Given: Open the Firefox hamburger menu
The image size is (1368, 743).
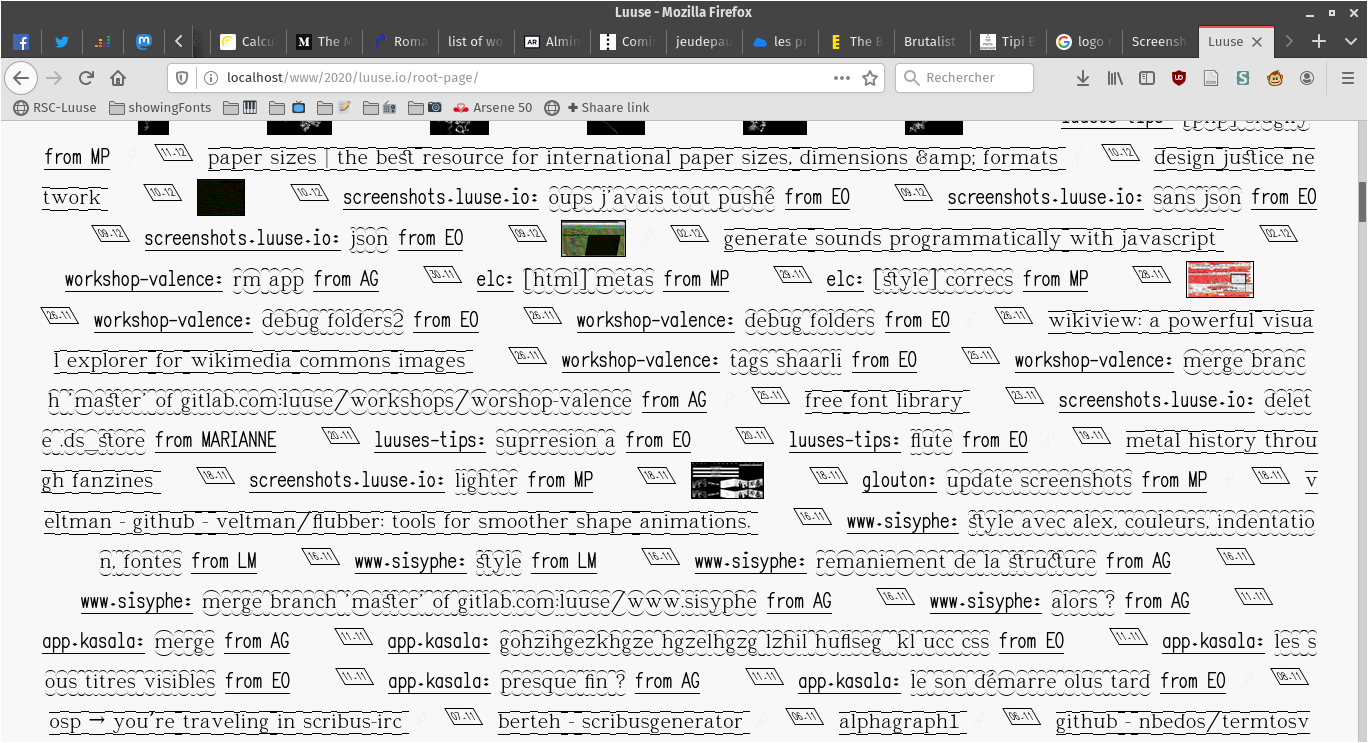Looking at the screenshot, I should pos(1348,78).
